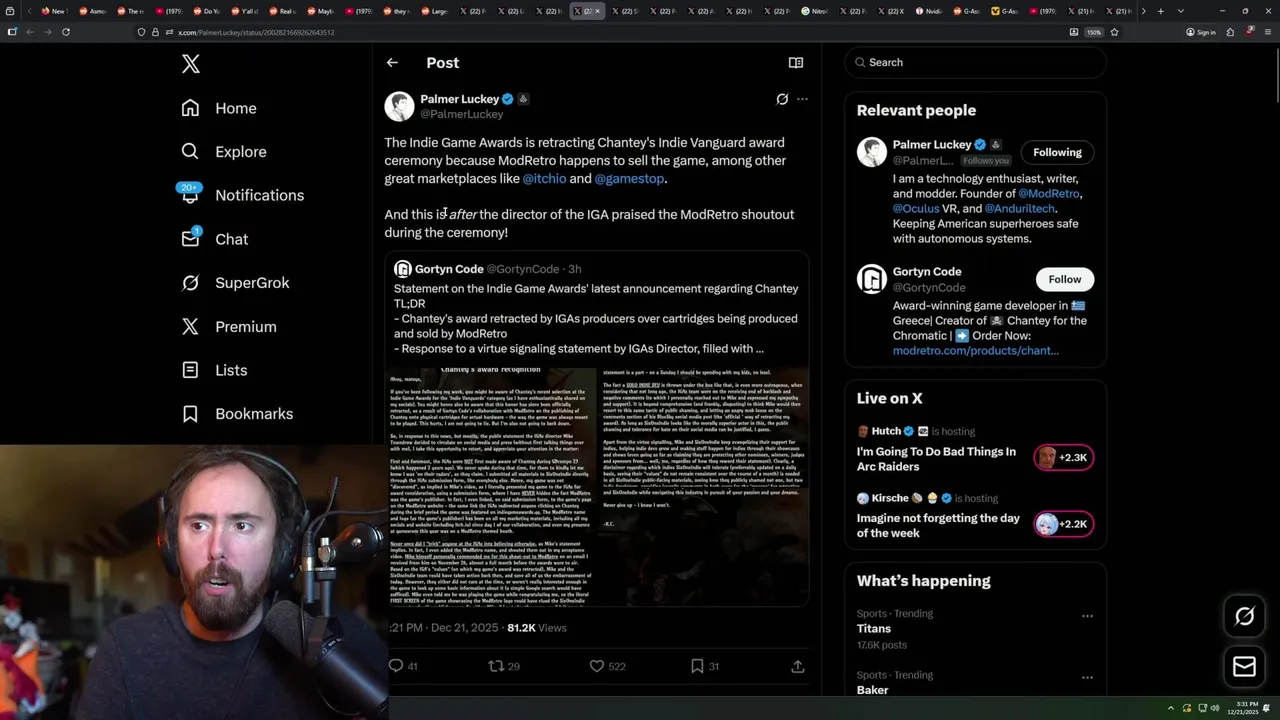
Task: Switch to the "Y'all d" browser tab
Action: coord(243,11)
